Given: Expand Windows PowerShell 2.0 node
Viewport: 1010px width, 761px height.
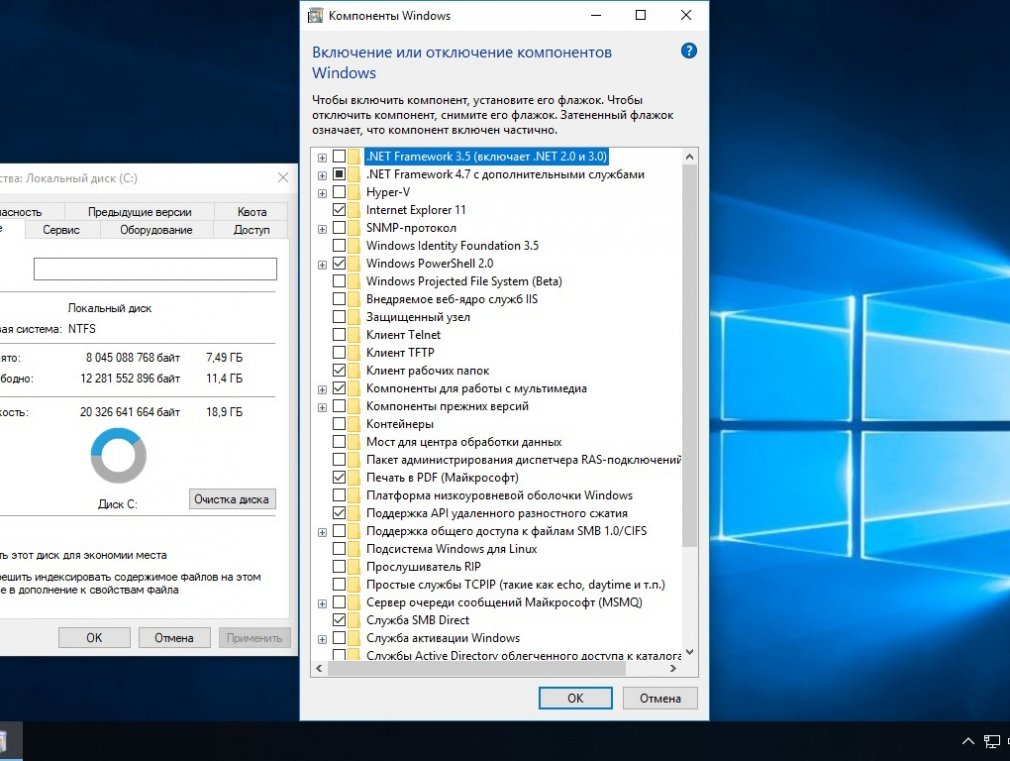Looking at the screenshot, I should 322,265.
